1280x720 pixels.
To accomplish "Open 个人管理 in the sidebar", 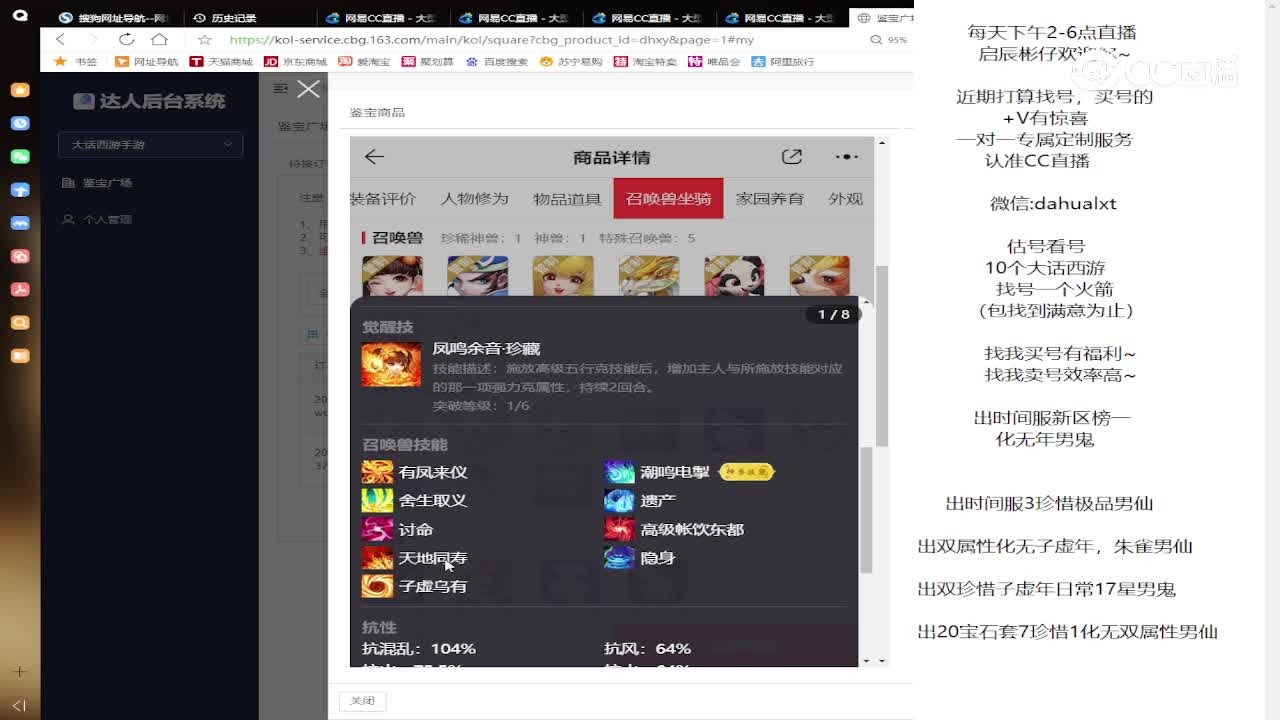I will [107, 219].
